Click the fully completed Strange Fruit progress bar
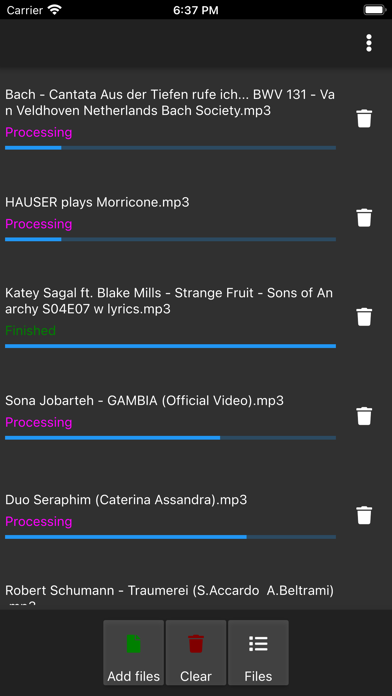 pyautogui.click(x=170, y=346)
